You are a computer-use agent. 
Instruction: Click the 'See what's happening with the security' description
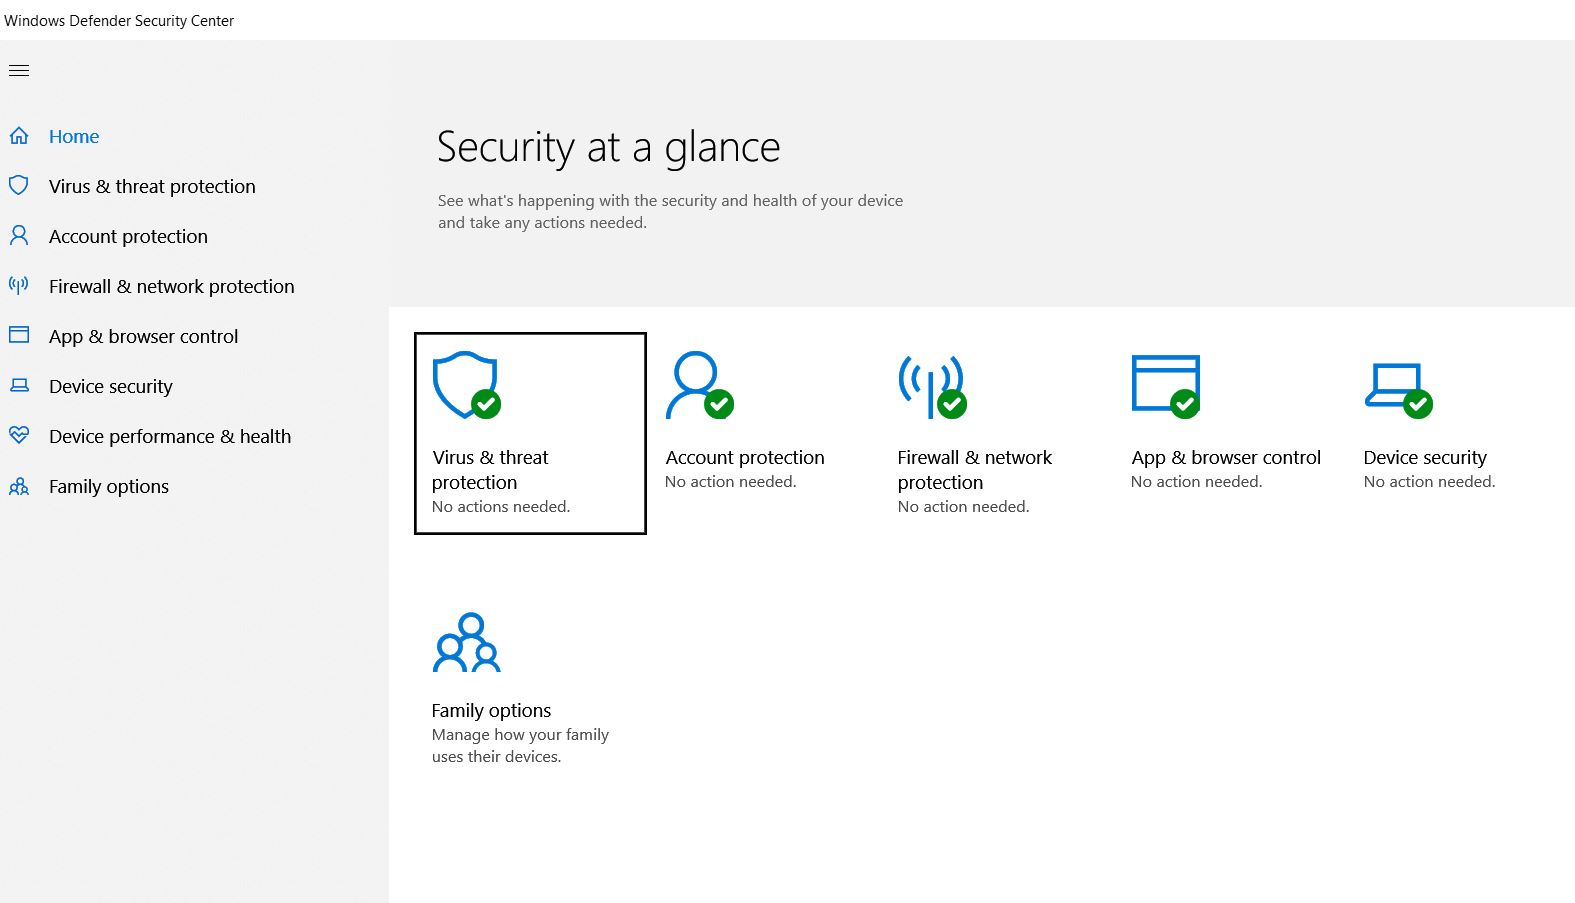tap(670, 211)
